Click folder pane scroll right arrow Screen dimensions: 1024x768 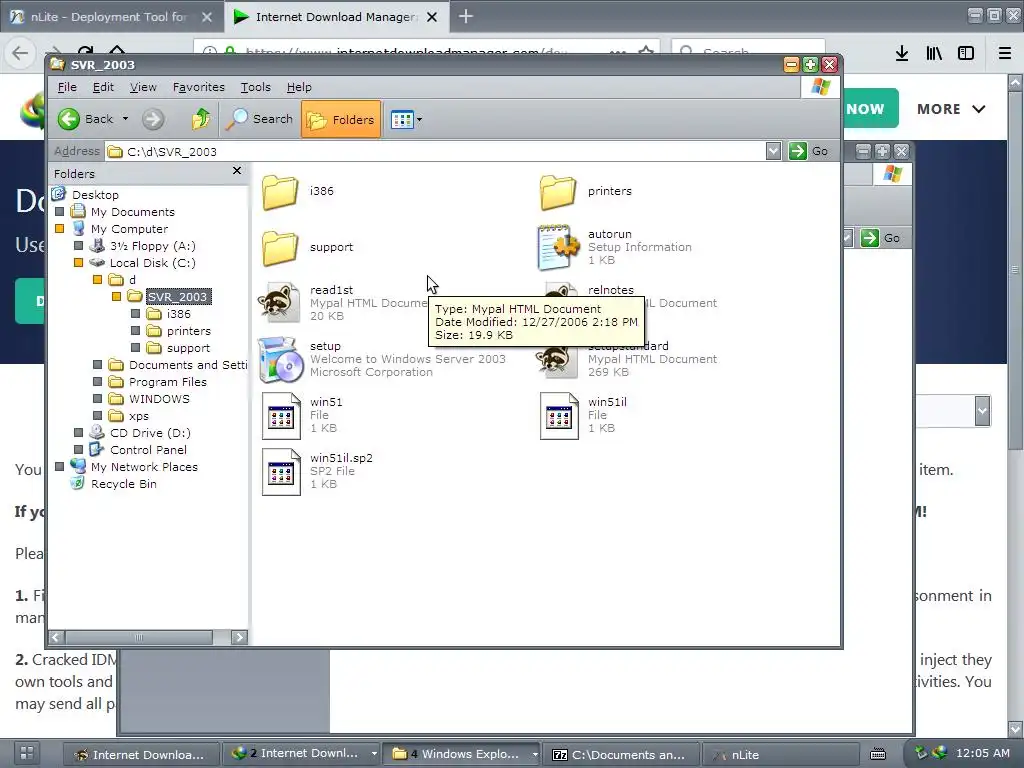click(240, 637)
